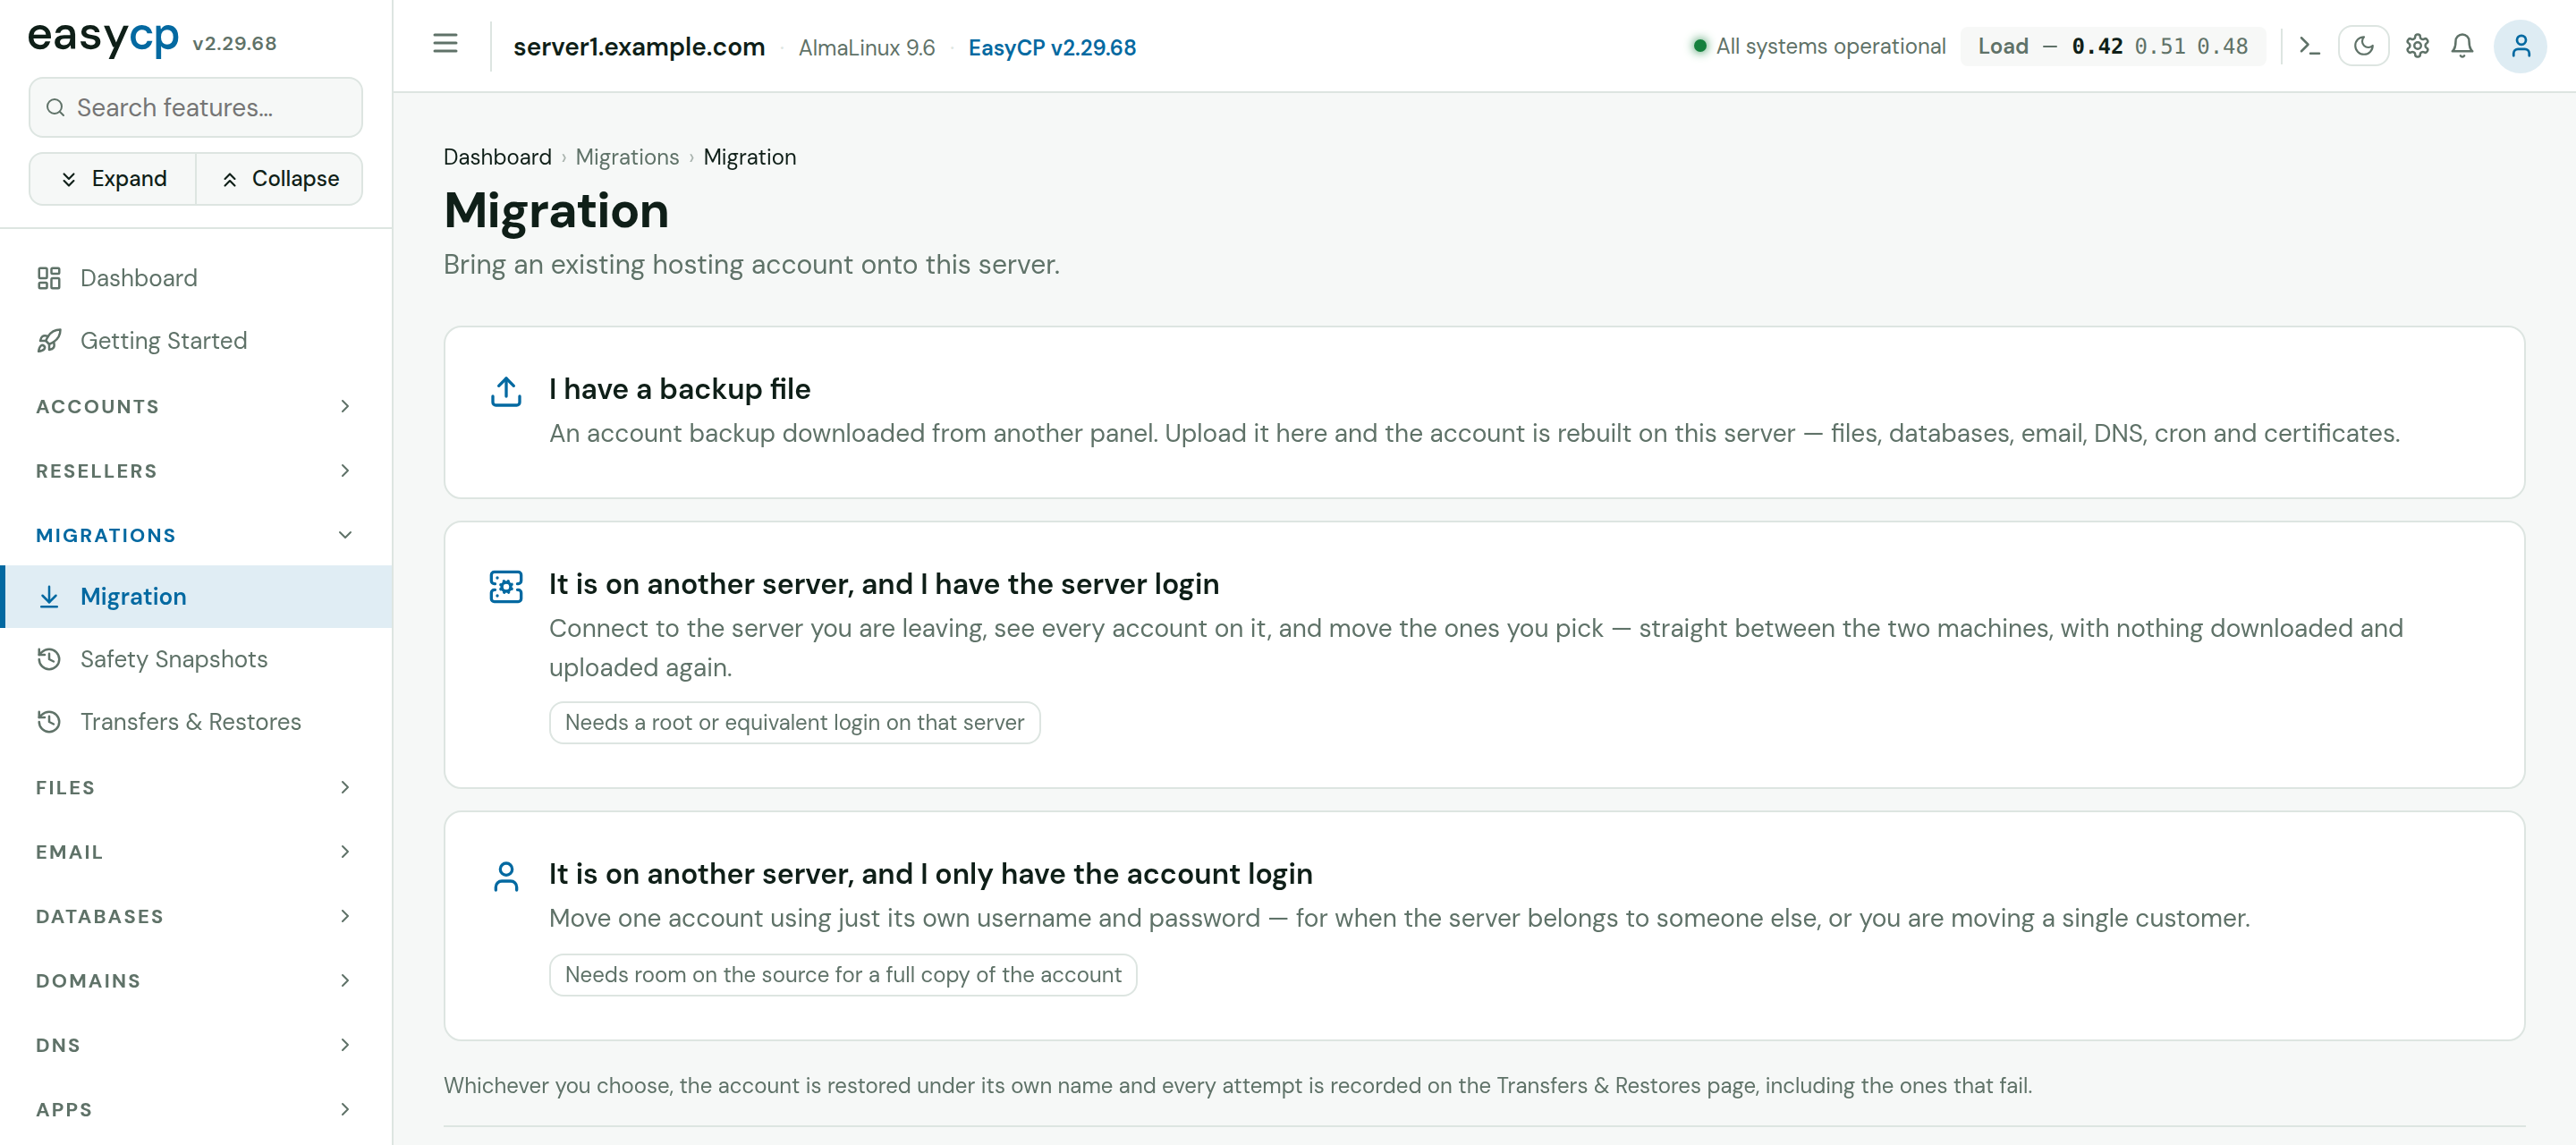2576x1145 pixels.
Task: Expand the Databases sidebar section
Action: click(196, 916)
